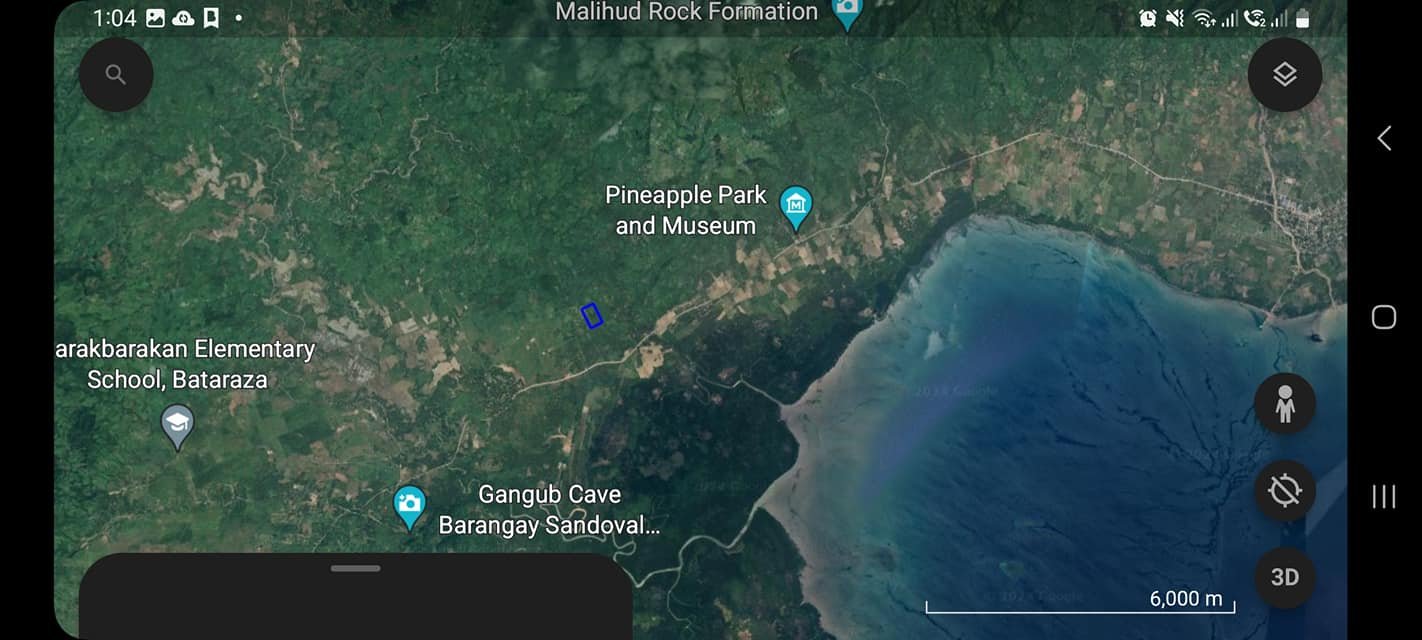This screenshot has height=640, width=1422.
Task: Click the blue polygon outline on map
Action: 592,316
